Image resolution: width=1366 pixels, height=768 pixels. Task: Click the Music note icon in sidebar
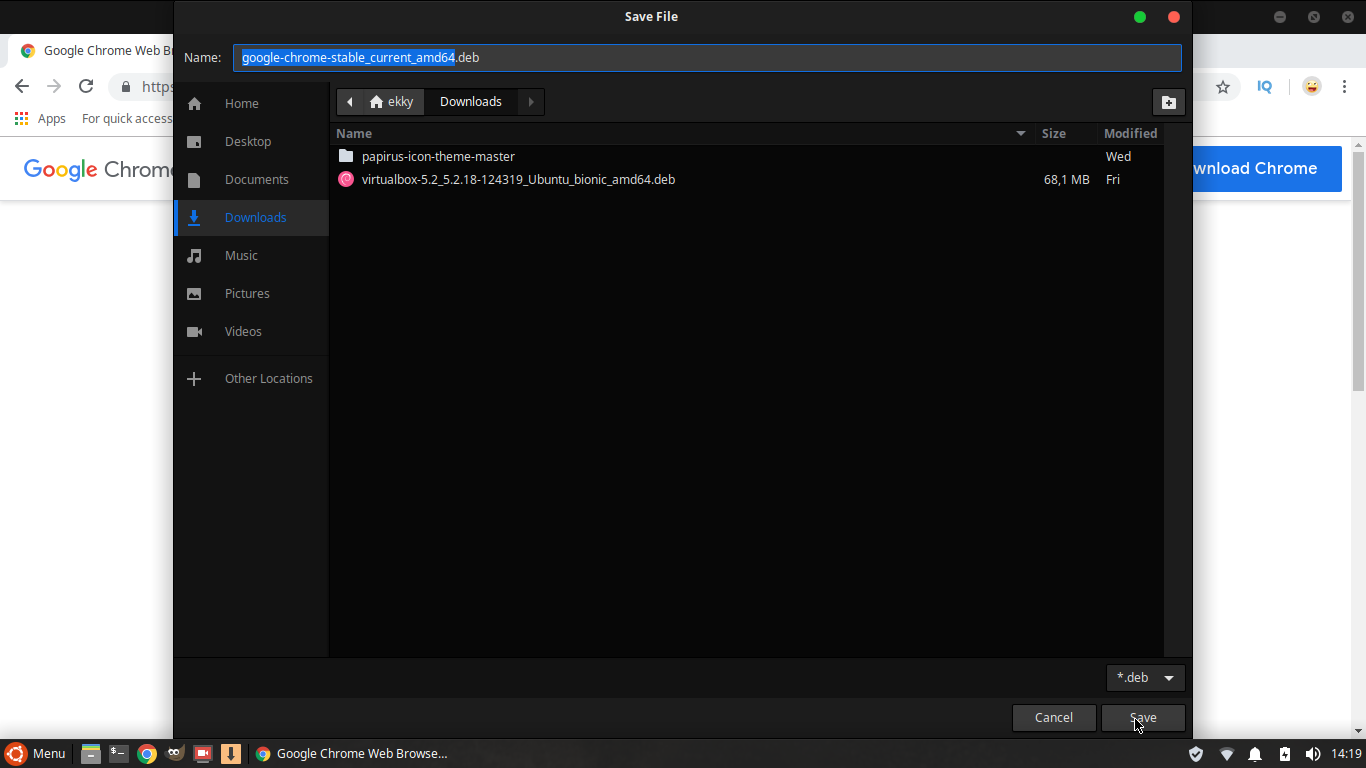pos(194,256)
